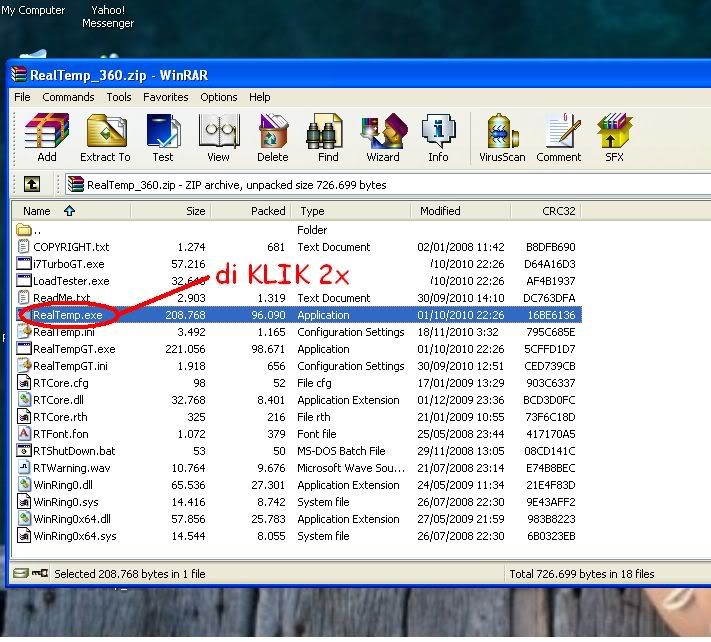Click the COPYRIGHT.txt file icon

click(x=24, y=247)
